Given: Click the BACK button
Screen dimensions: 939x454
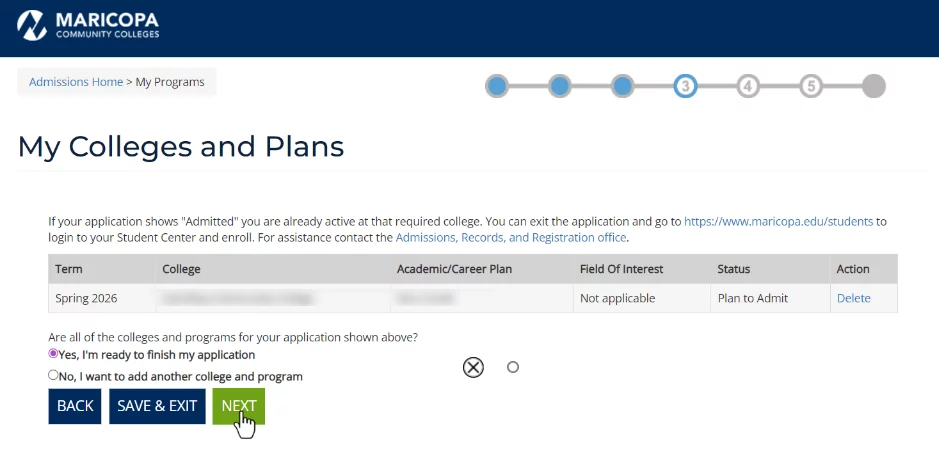Looking at the screenshot, I should click(x=75, y=406).
